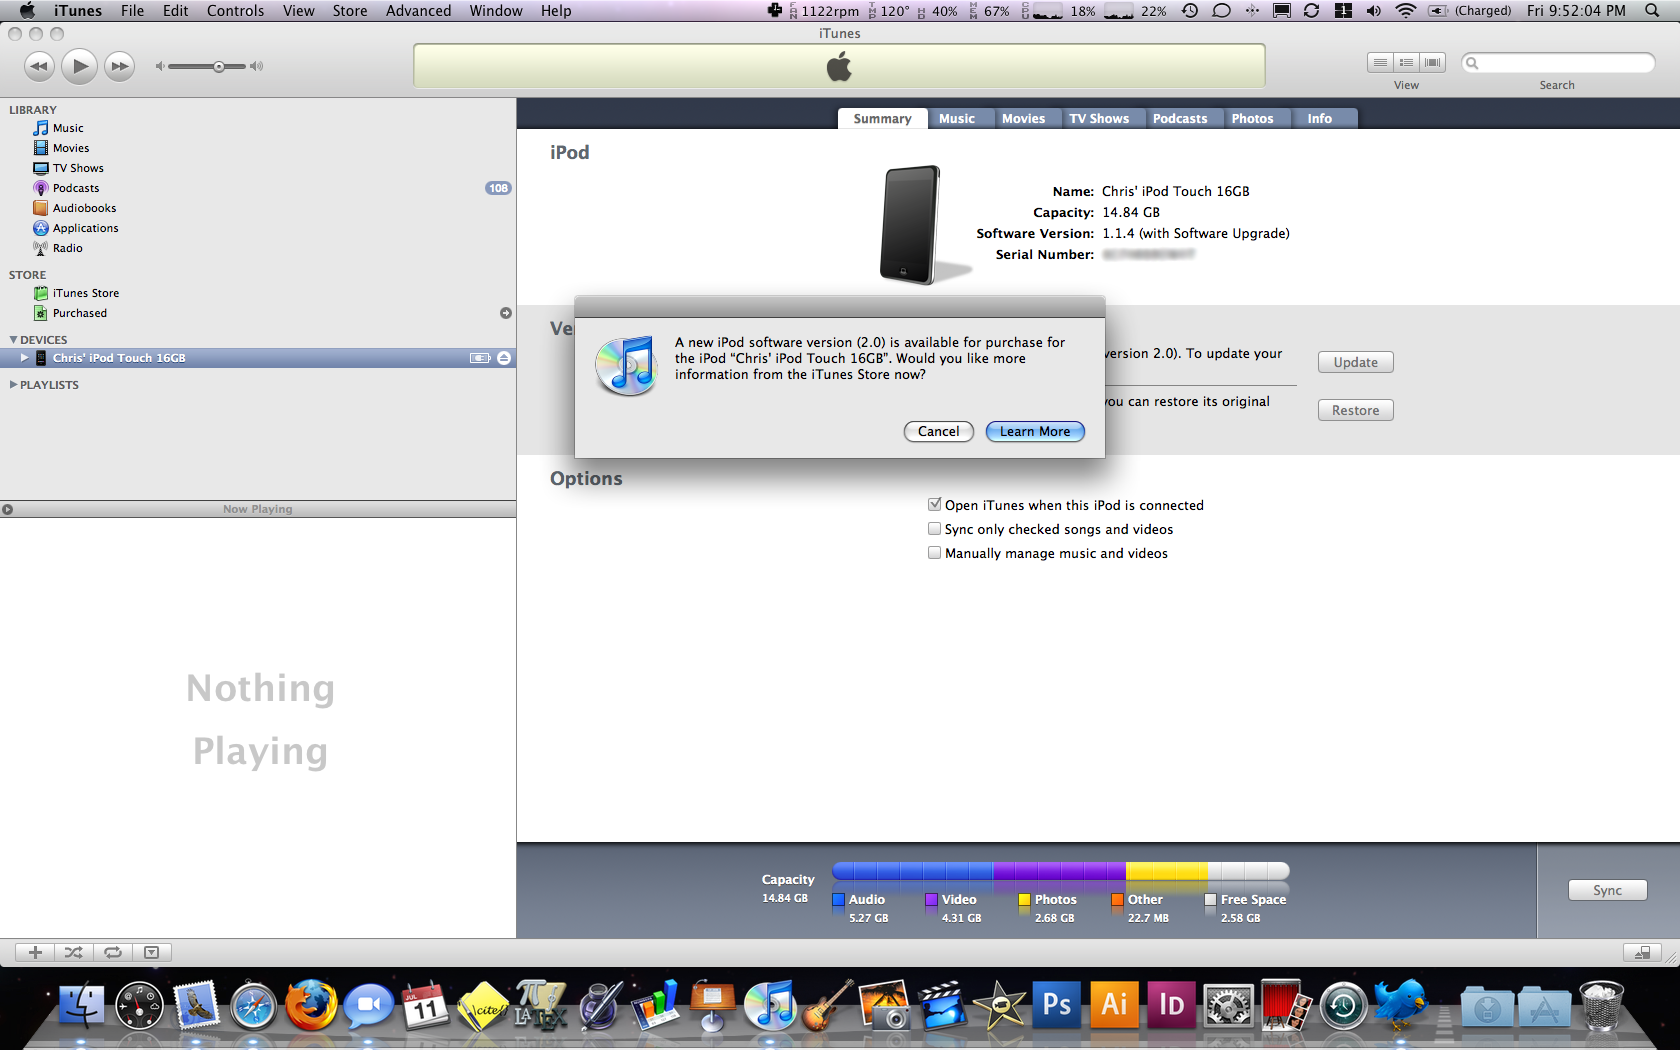Screen dimensions: 1680x1050
Task: Open Photoshop from the Dock
Action: click(1057, 1005)
